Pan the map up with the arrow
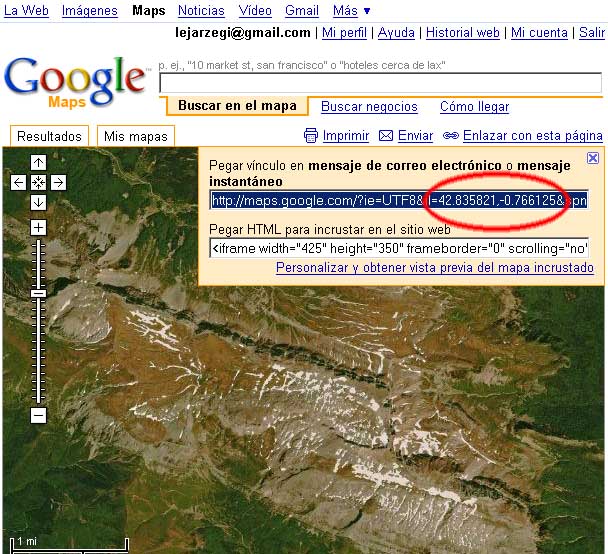The image size is (608, 554). 38,163
